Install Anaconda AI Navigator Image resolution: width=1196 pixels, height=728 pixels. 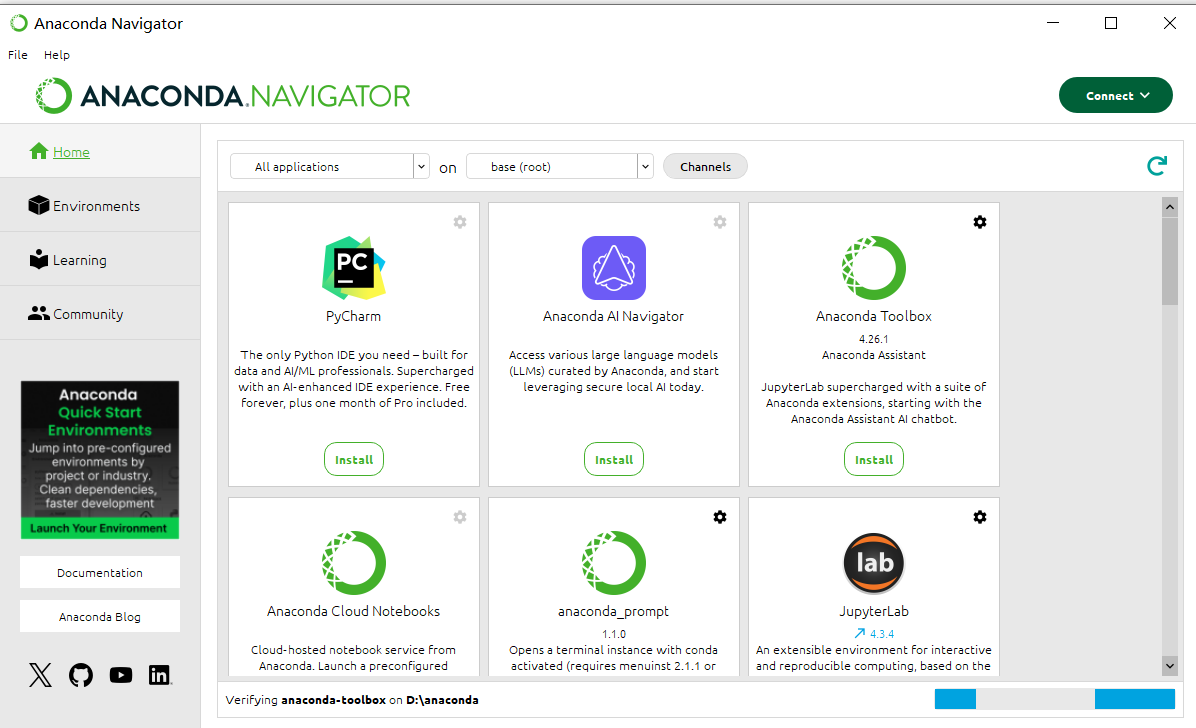point(614,459)
